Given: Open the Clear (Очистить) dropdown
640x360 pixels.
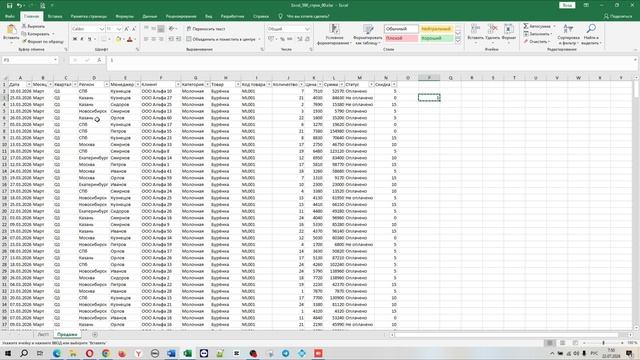Looking at the screenshot, I should 537,42.
